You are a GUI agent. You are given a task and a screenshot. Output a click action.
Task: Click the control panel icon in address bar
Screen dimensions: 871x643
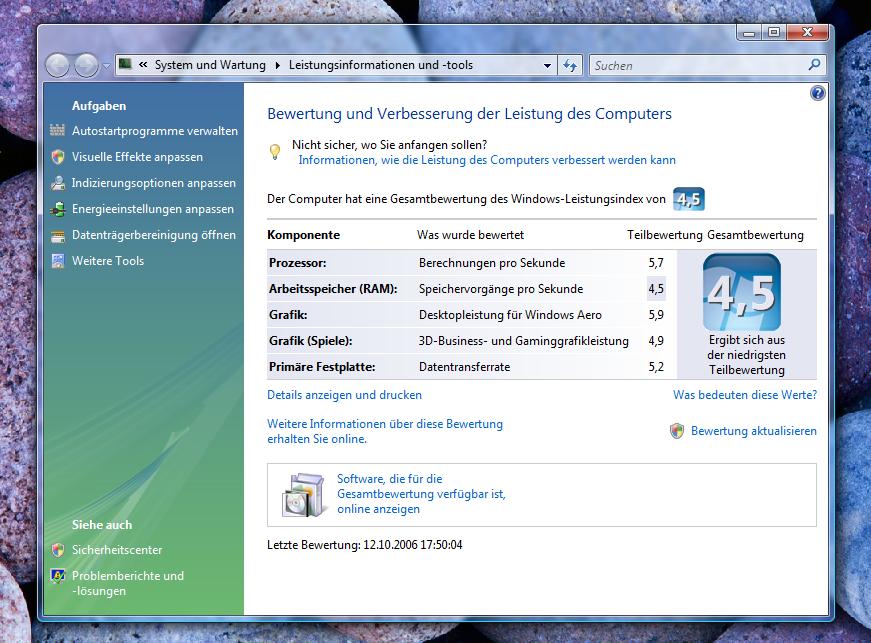tap(126, 64)
